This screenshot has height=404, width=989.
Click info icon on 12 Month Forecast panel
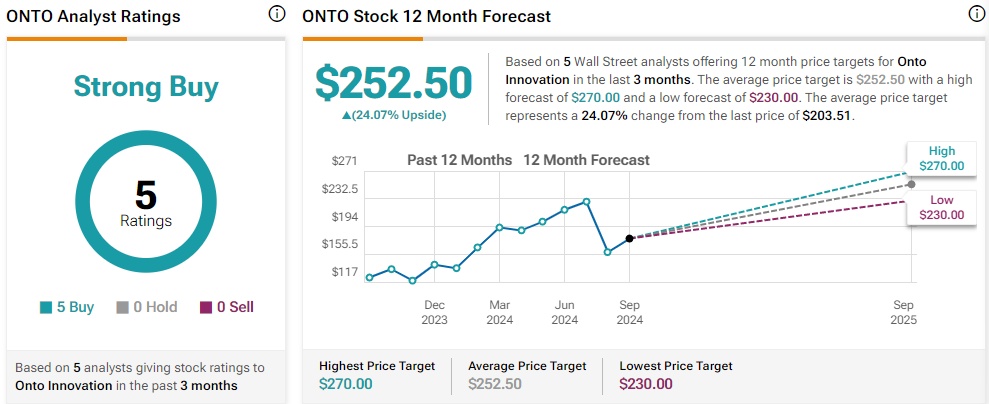click(x=976, y=15)
